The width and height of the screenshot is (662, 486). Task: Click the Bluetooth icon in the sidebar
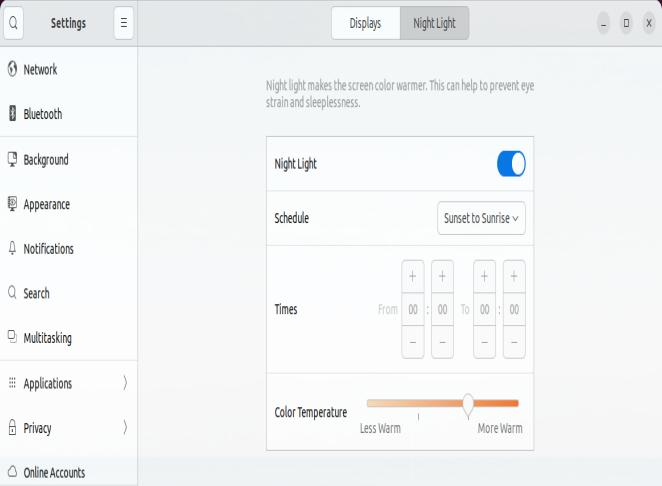pos(12,114)
